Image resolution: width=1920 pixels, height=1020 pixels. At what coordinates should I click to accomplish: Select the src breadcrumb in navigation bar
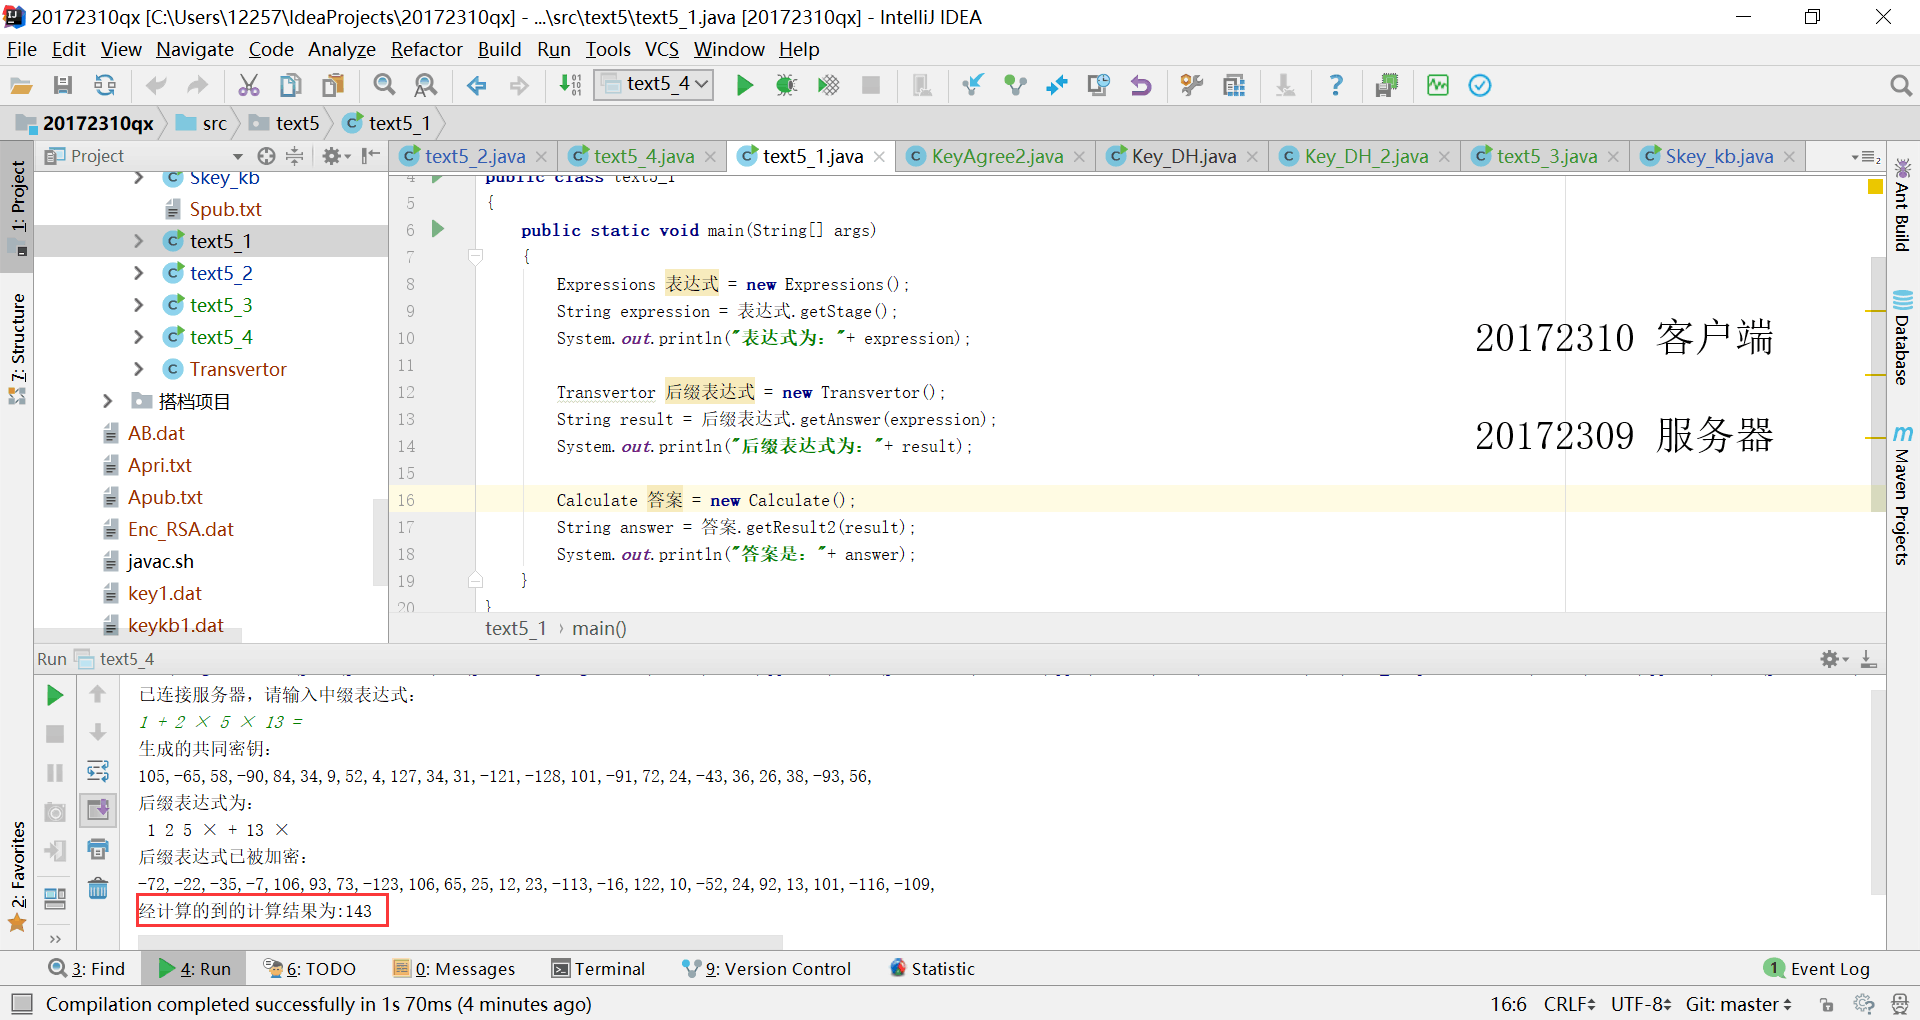[203, 123]
